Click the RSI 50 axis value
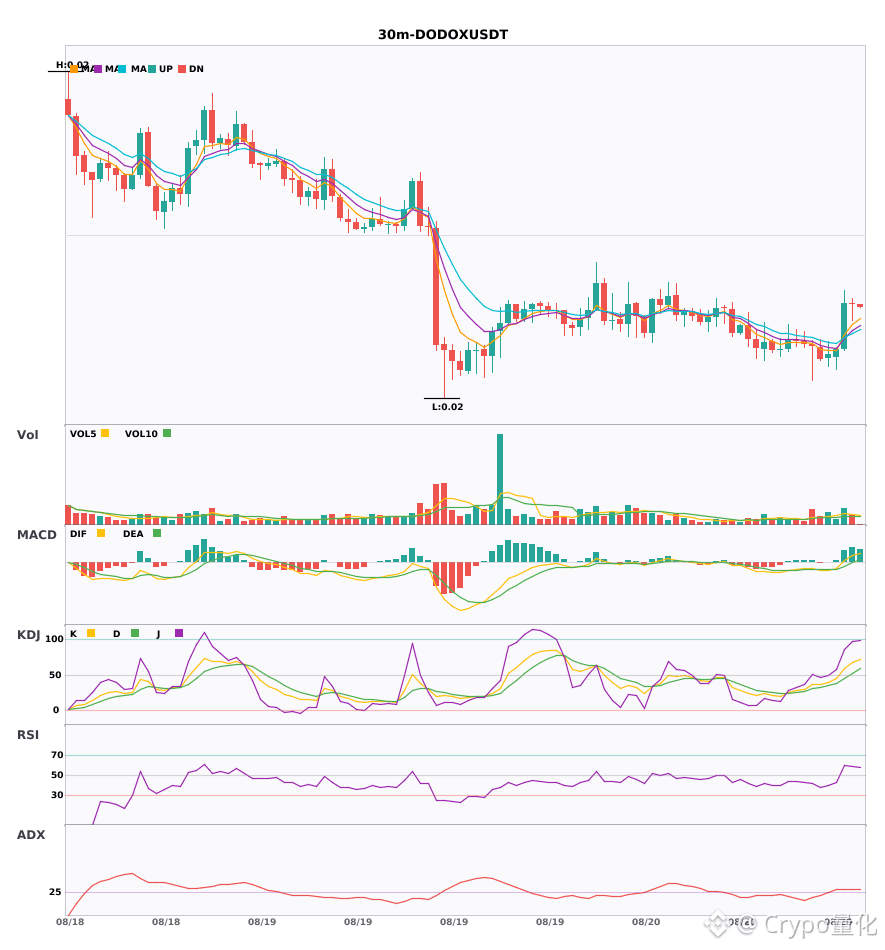Screen dimensions: 885x950 [x=57, y=774]
